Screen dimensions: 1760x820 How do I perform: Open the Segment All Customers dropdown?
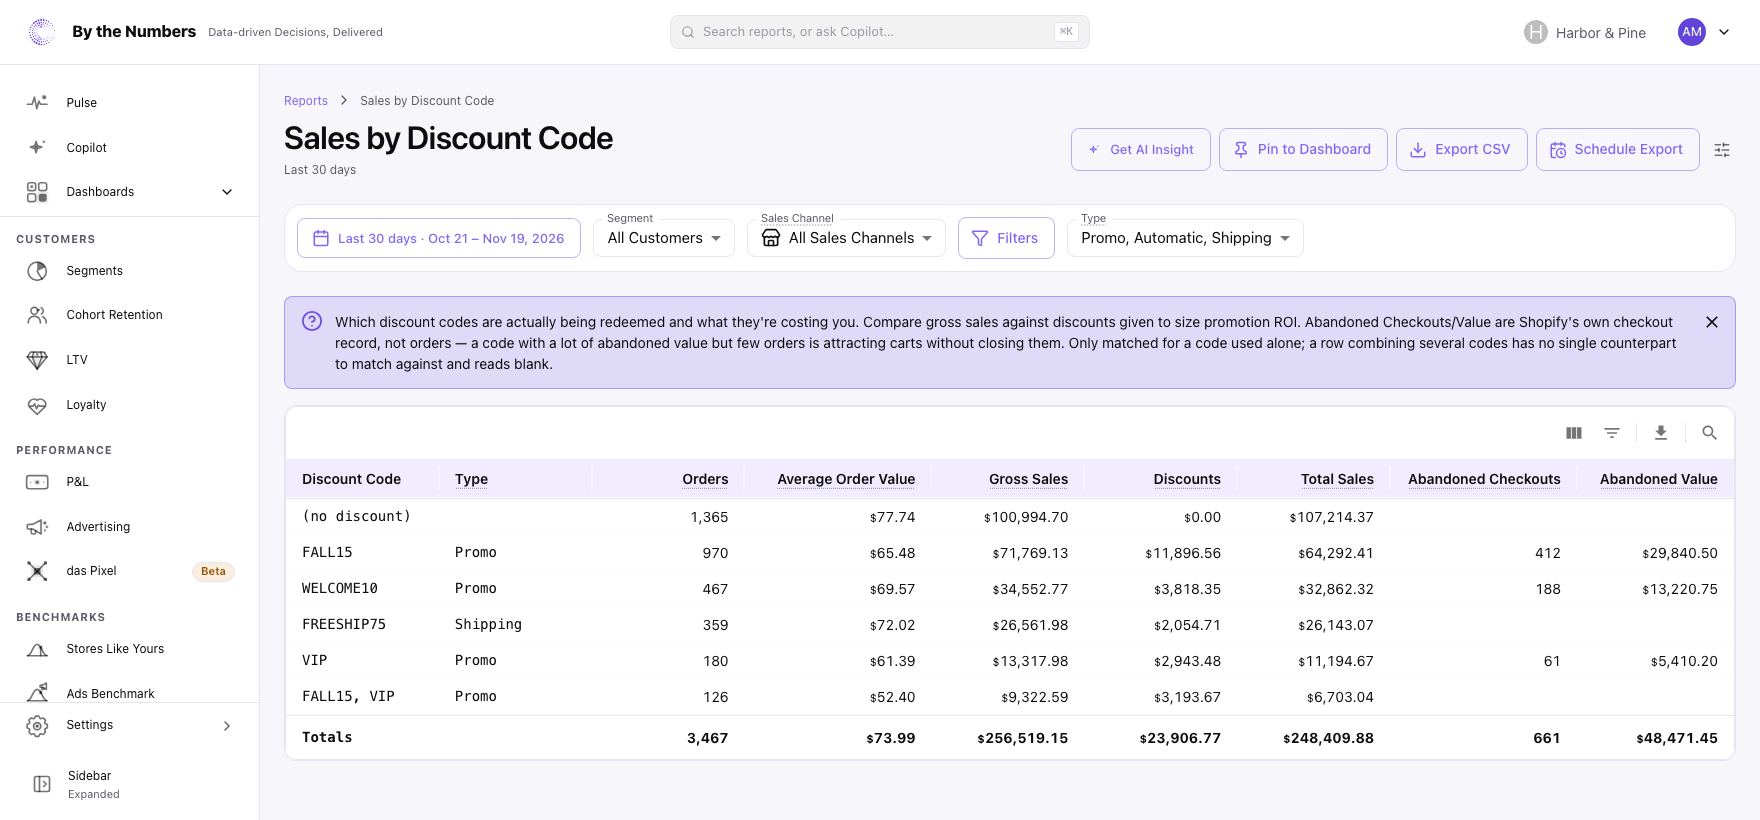pyautogui.click(x=664, y=238)
